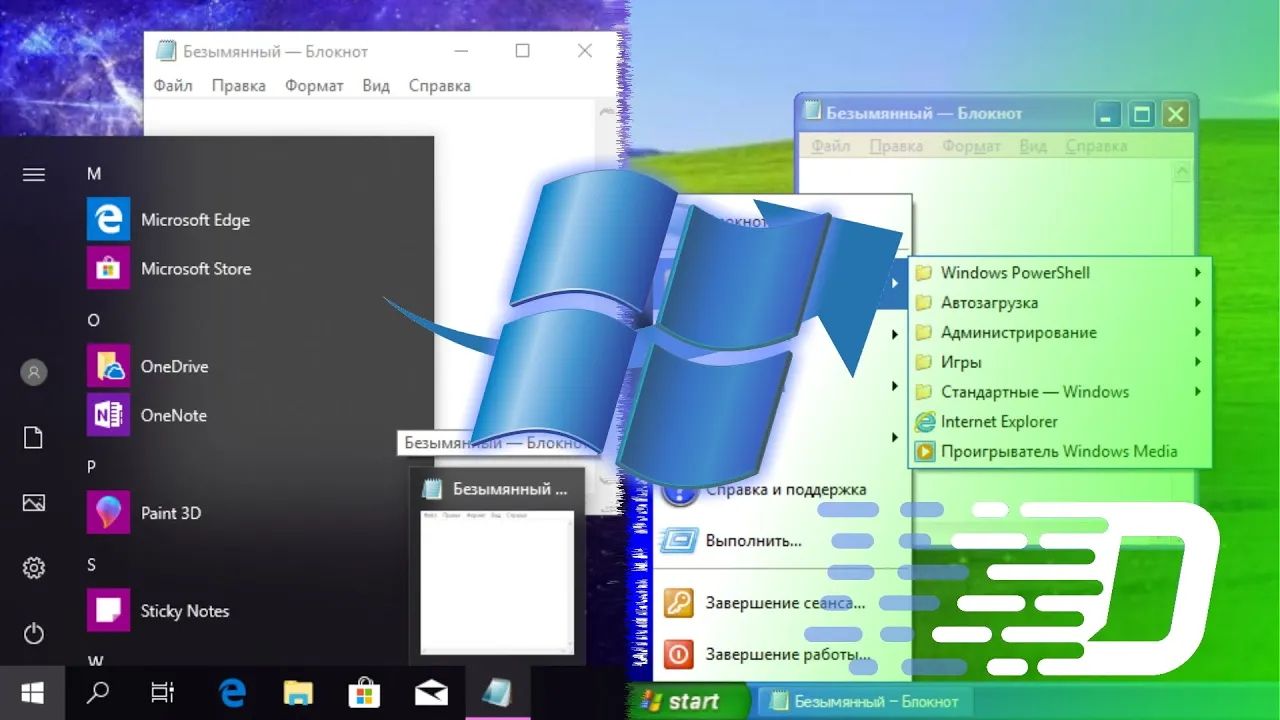Click the Notepad icon on Windows 10 taskbar

point(497,693)
